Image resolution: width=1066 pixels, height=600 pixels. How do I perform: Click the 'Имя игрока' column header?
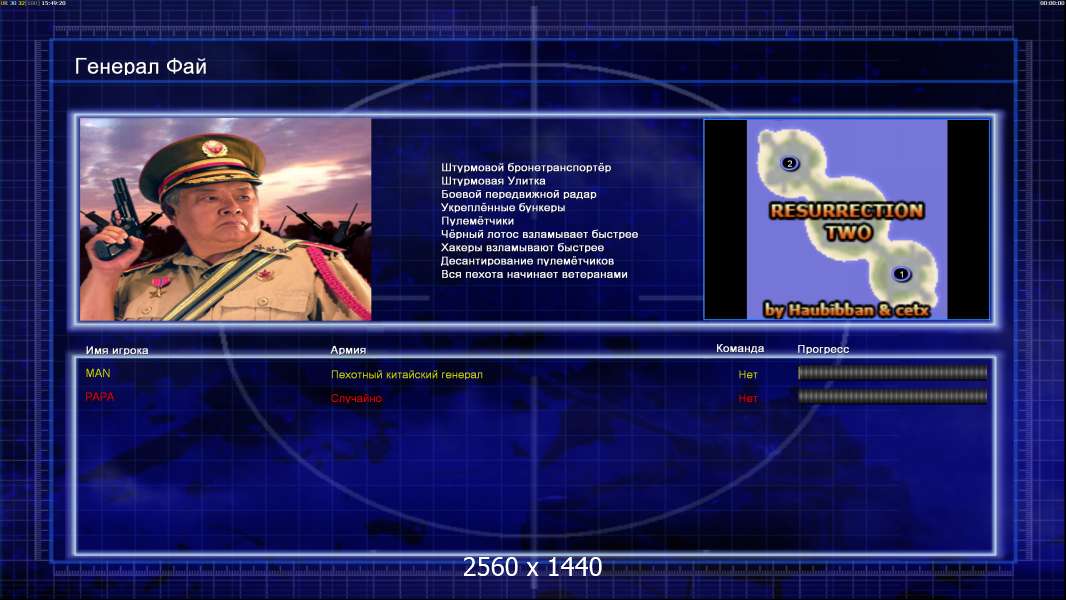(116, 351)
